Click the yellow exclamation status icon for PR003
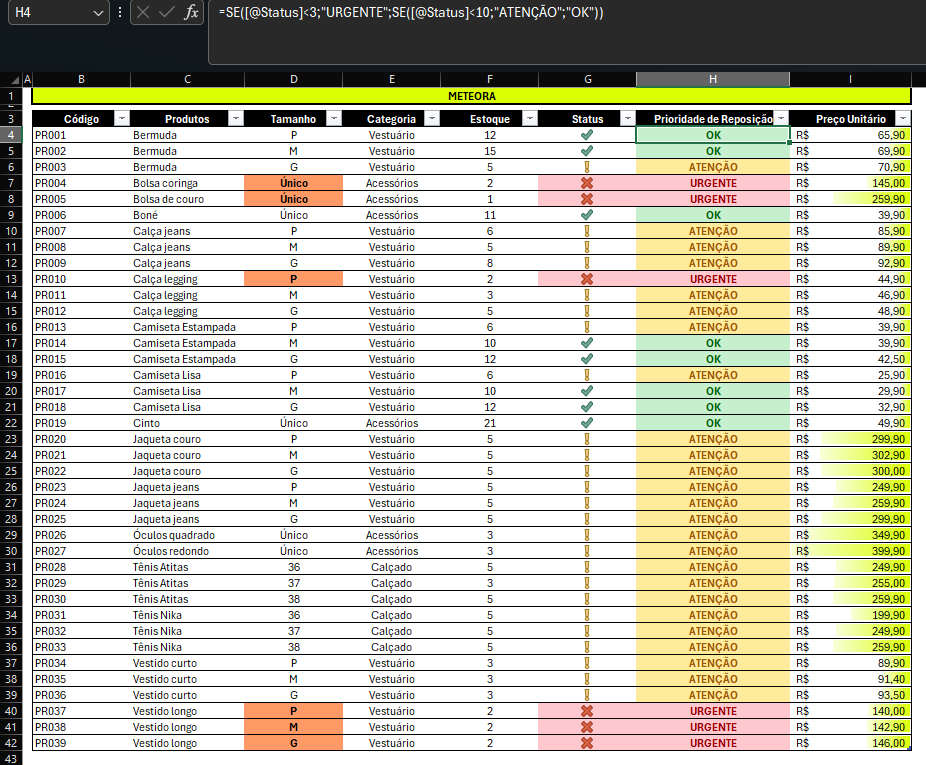The width and height of the screenshot is (926, 765). (587, 167)
